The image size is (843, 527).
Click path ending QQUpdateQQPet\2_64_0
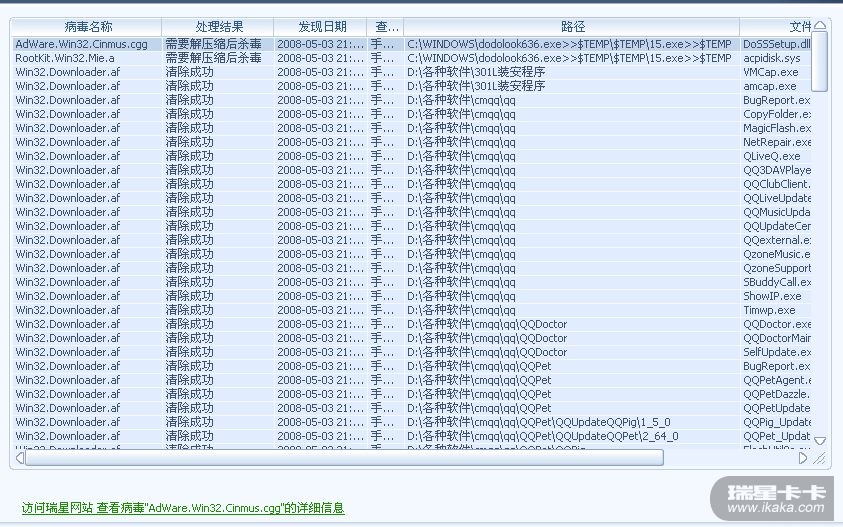[x=542, y=436]
